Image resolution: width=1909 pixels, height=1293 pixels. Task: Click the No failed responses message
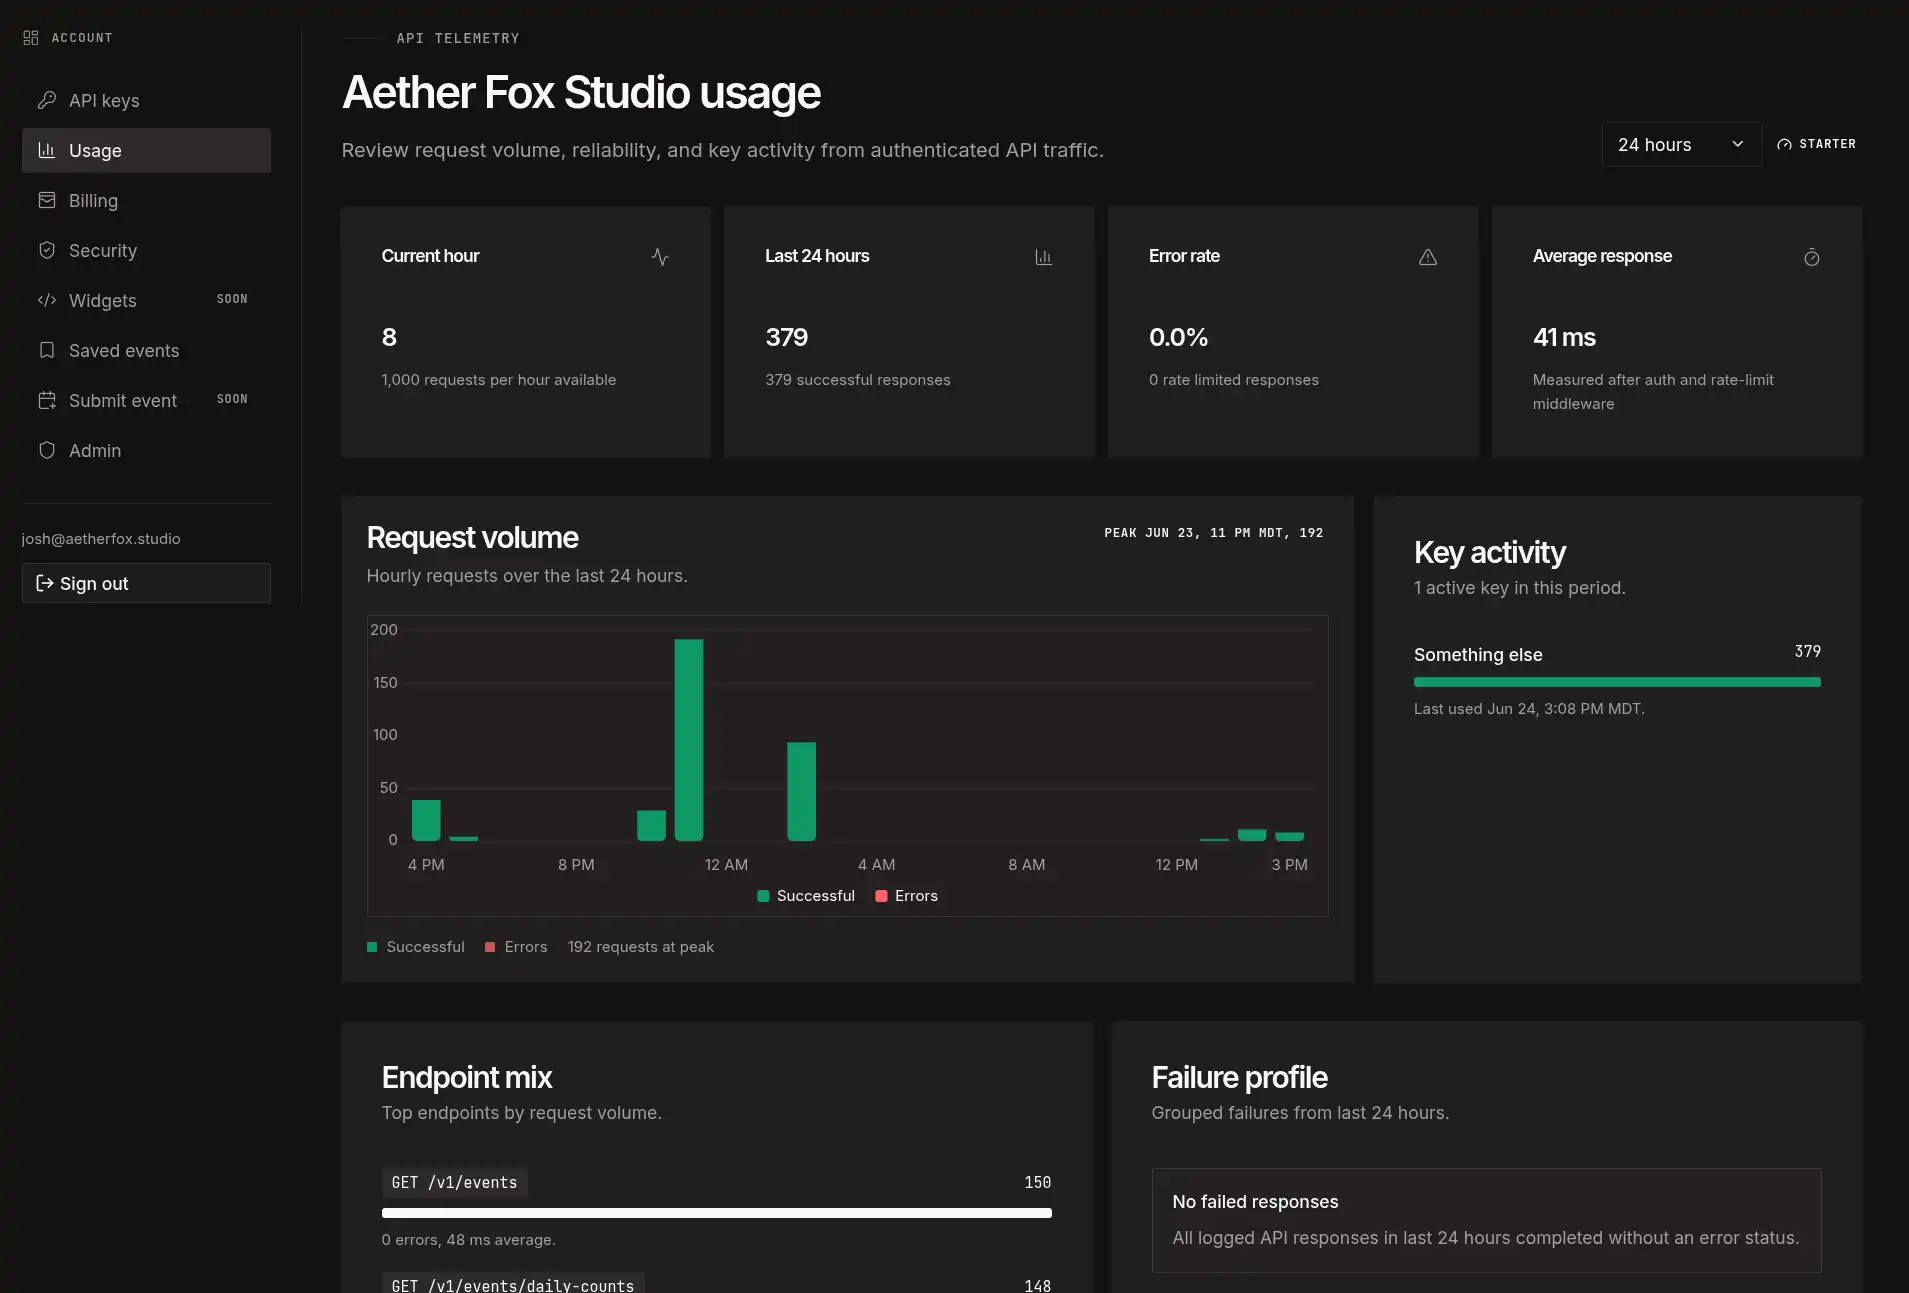click(x=1486, y=1220)
